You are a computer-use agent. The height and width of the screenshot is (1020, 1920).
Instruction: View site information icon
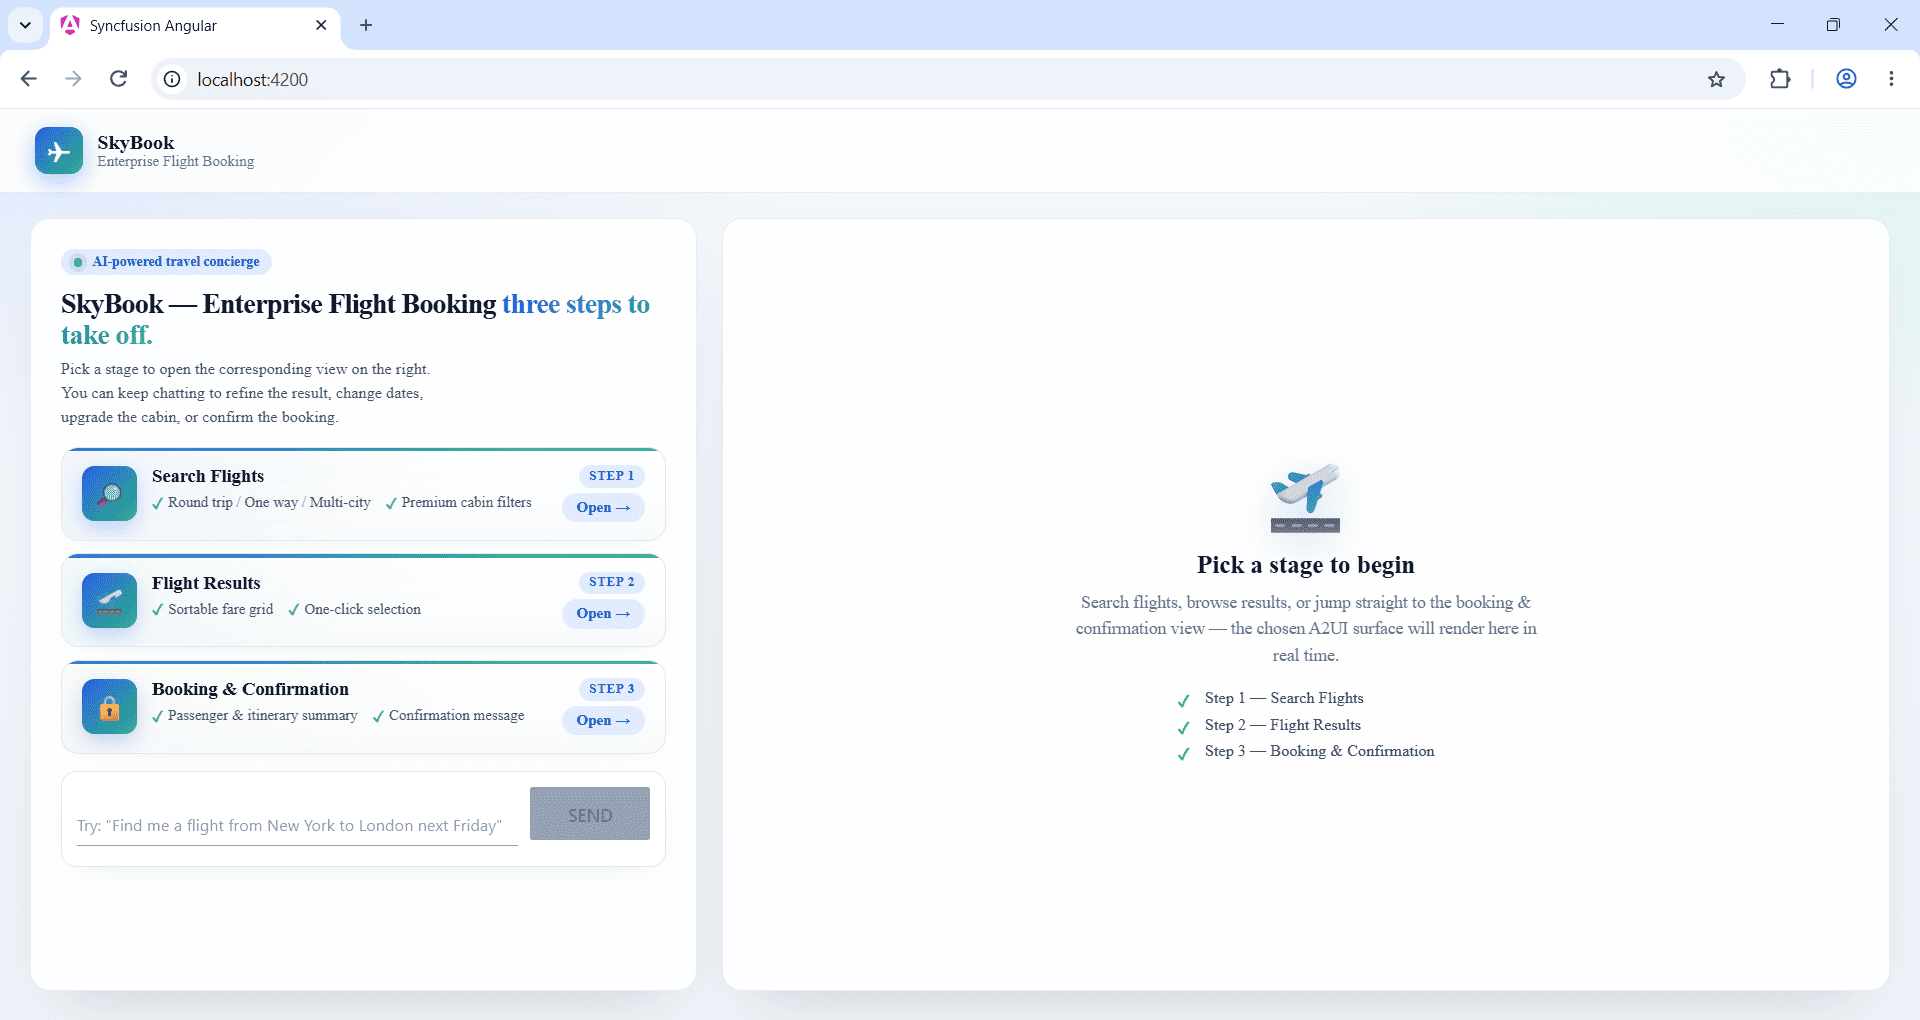172,79
